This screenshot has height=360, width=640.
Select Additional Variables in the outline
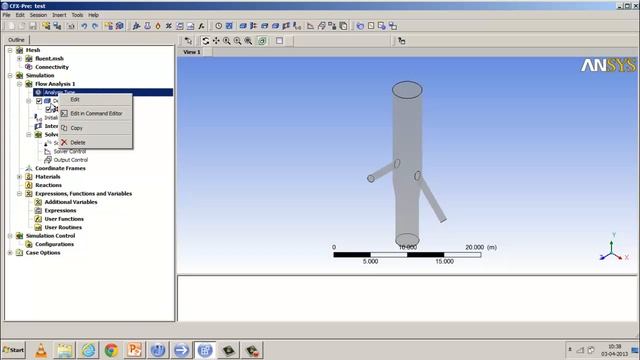[x=71, y=202]
